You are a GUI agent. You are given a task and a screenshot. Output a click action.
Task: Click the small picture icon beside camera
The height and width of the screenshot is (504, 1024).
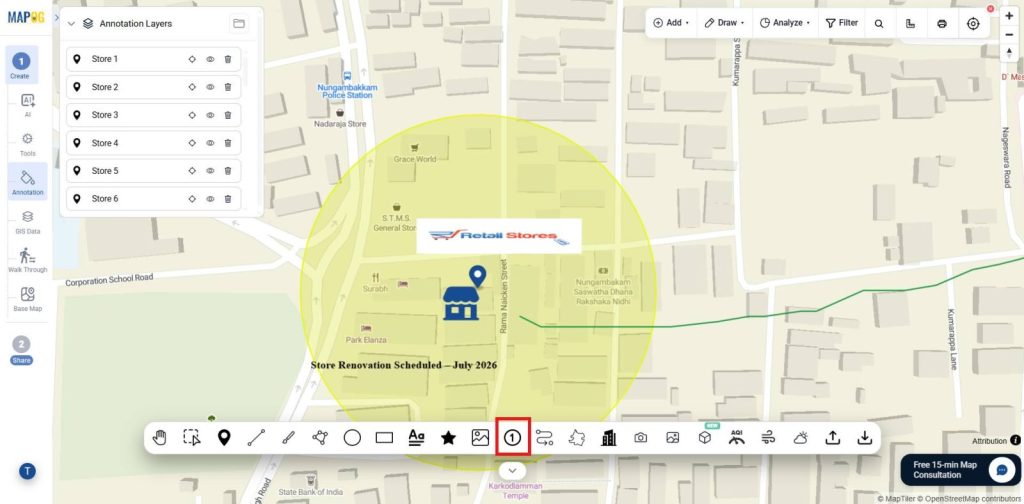coord(673,438)
